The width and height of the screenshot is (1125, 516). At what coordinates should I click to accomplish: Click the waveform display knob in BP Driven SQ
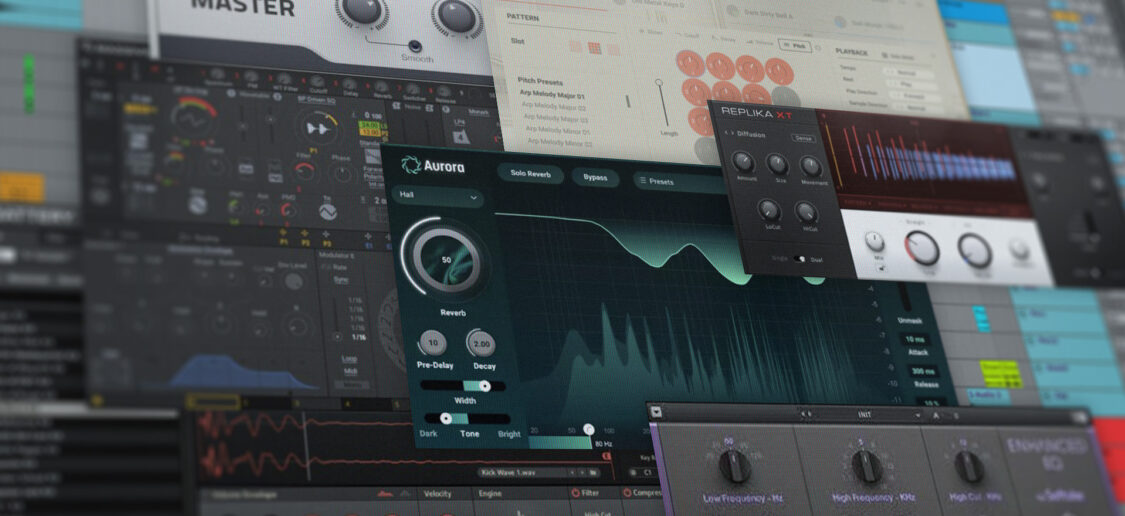(x=316, y=128)
